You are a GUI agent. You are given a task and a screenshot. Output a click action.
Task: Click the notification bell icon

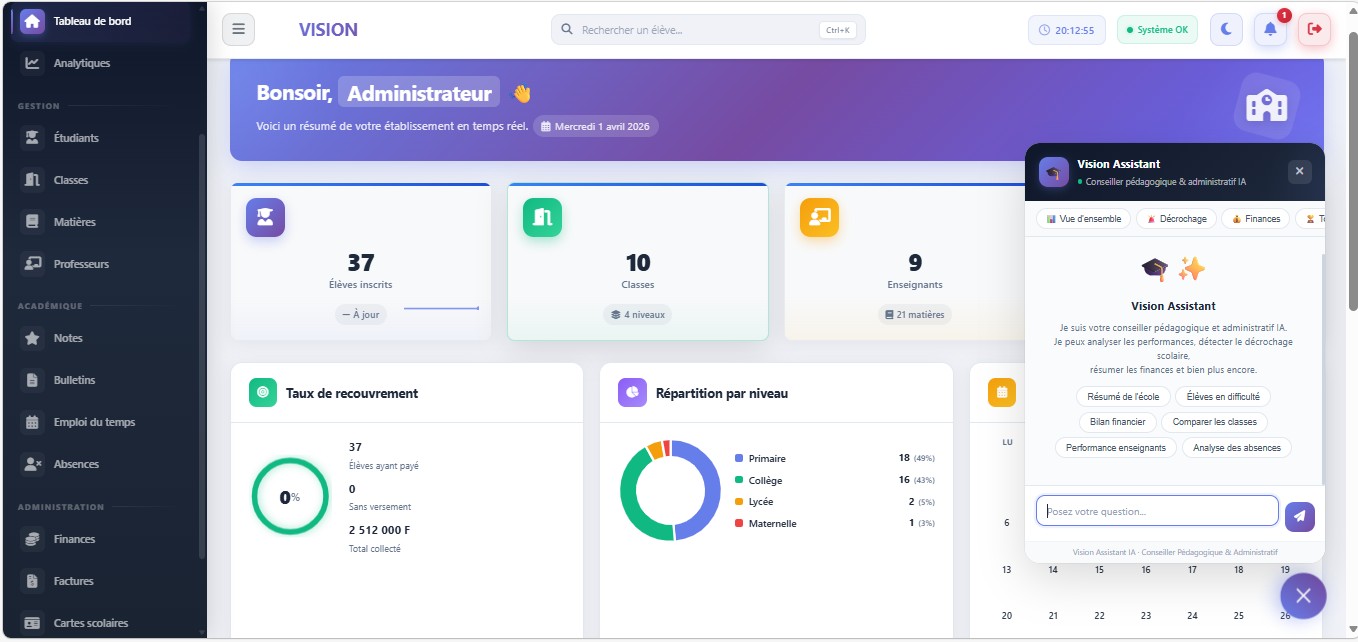click(1270, 30)
